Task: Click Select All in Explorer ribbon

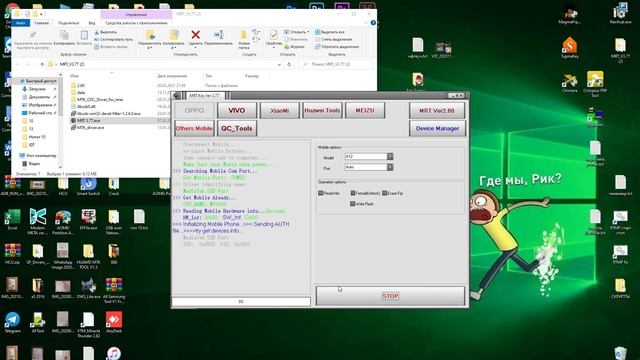Action: coord(330,32)
